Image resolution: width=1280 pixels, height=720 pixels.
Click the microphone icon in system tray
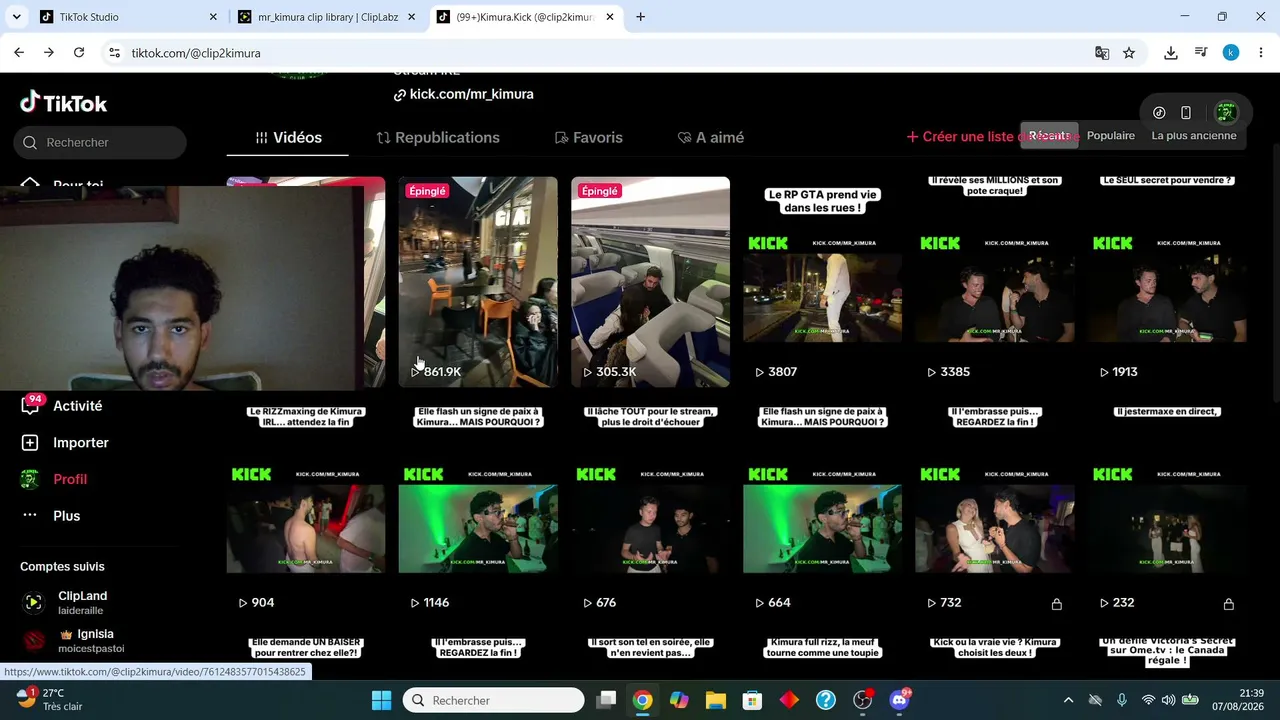pos(1122,700)
